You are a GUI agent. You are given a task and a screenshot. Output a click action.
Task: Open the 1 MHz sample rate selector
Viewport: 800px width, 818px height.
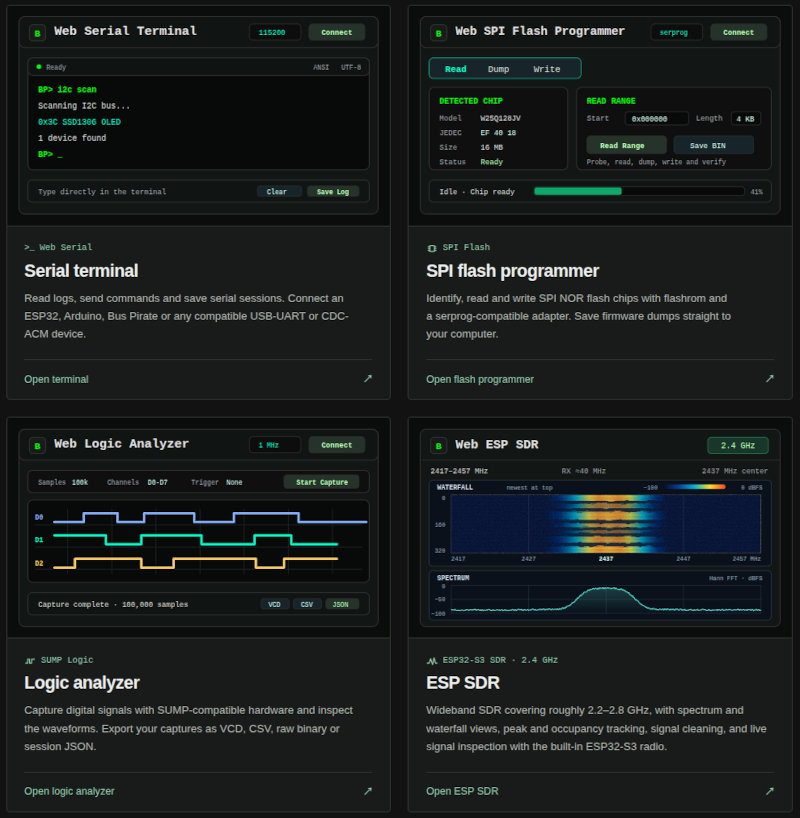tap(274, 445)
